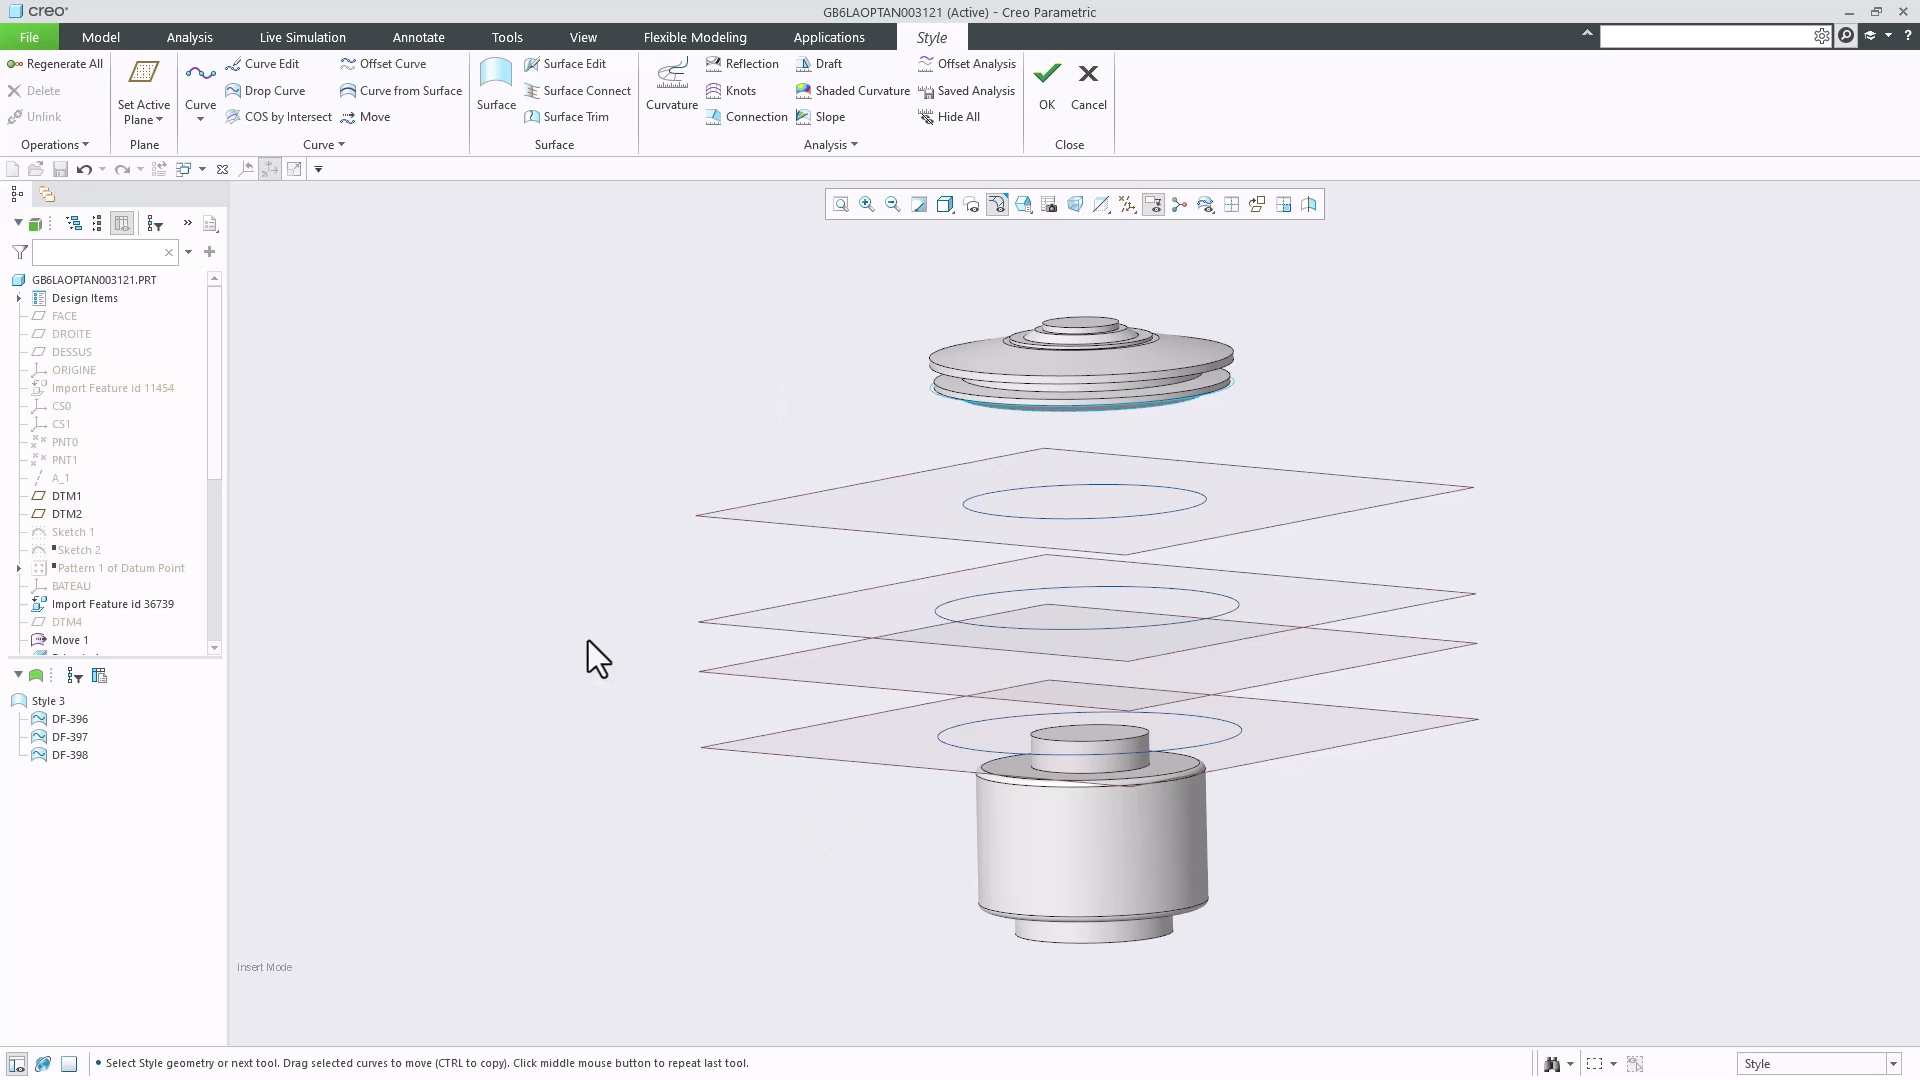This screenshot has height=1080, width=1920.
Task: Click the Zoom Out icon
Action: (893, 205)
